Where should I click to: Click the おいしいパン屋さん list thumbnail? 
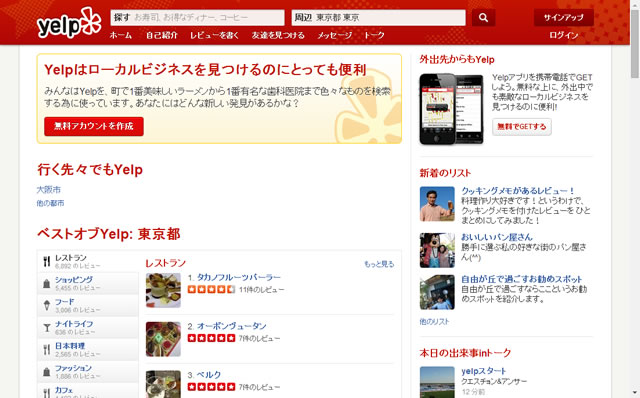[437, 250]
